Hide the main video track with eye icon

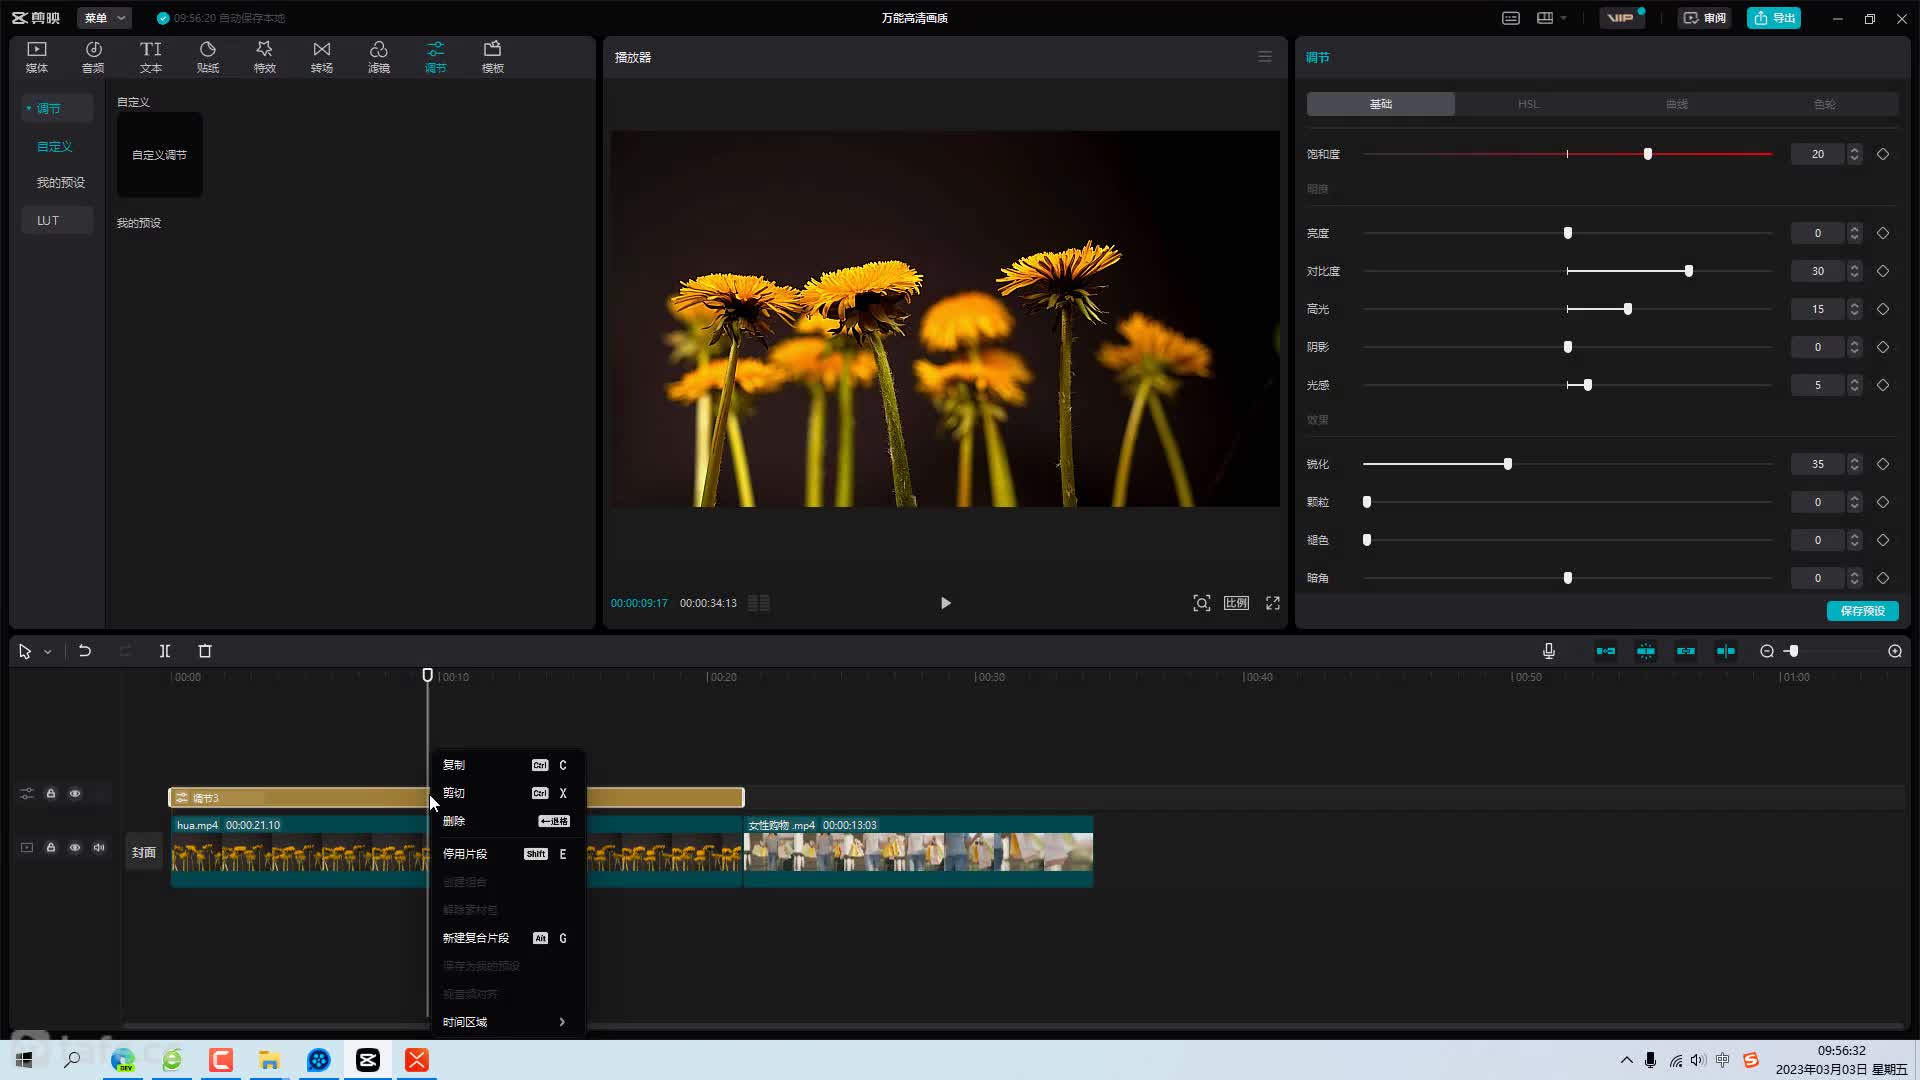tap(75, 847)
